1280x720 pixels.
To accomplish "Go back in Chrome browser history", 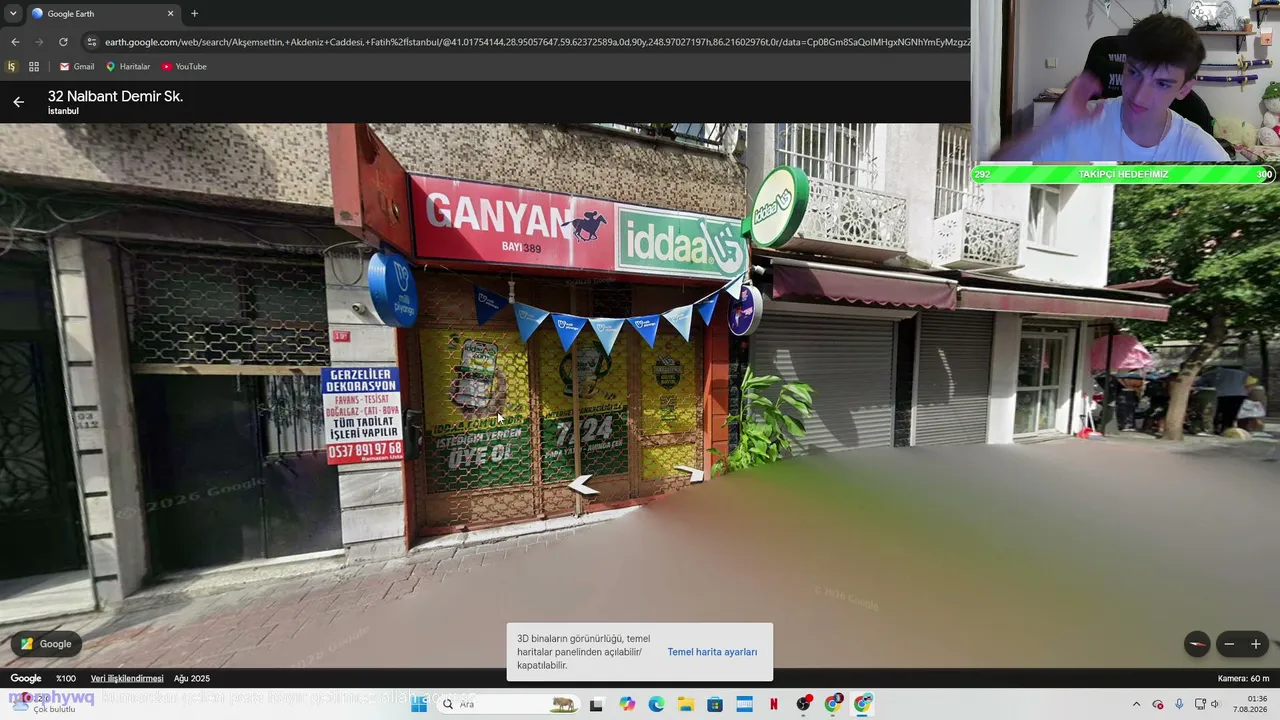I will point(15,42).
